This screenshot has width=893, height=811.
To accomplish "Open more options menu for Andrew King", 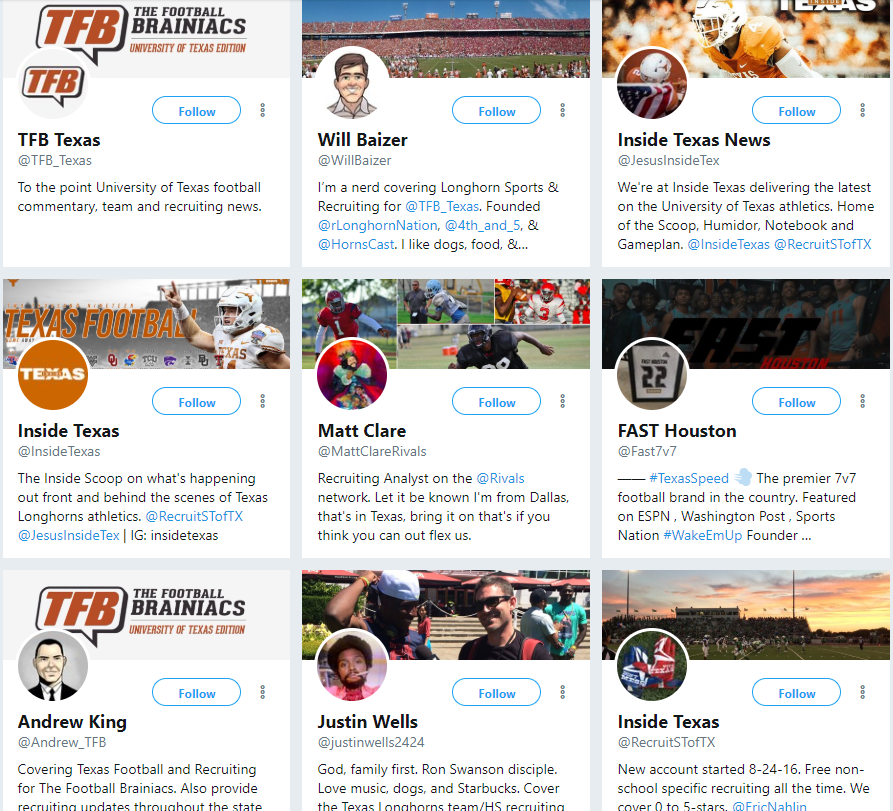I will point(263,693).
